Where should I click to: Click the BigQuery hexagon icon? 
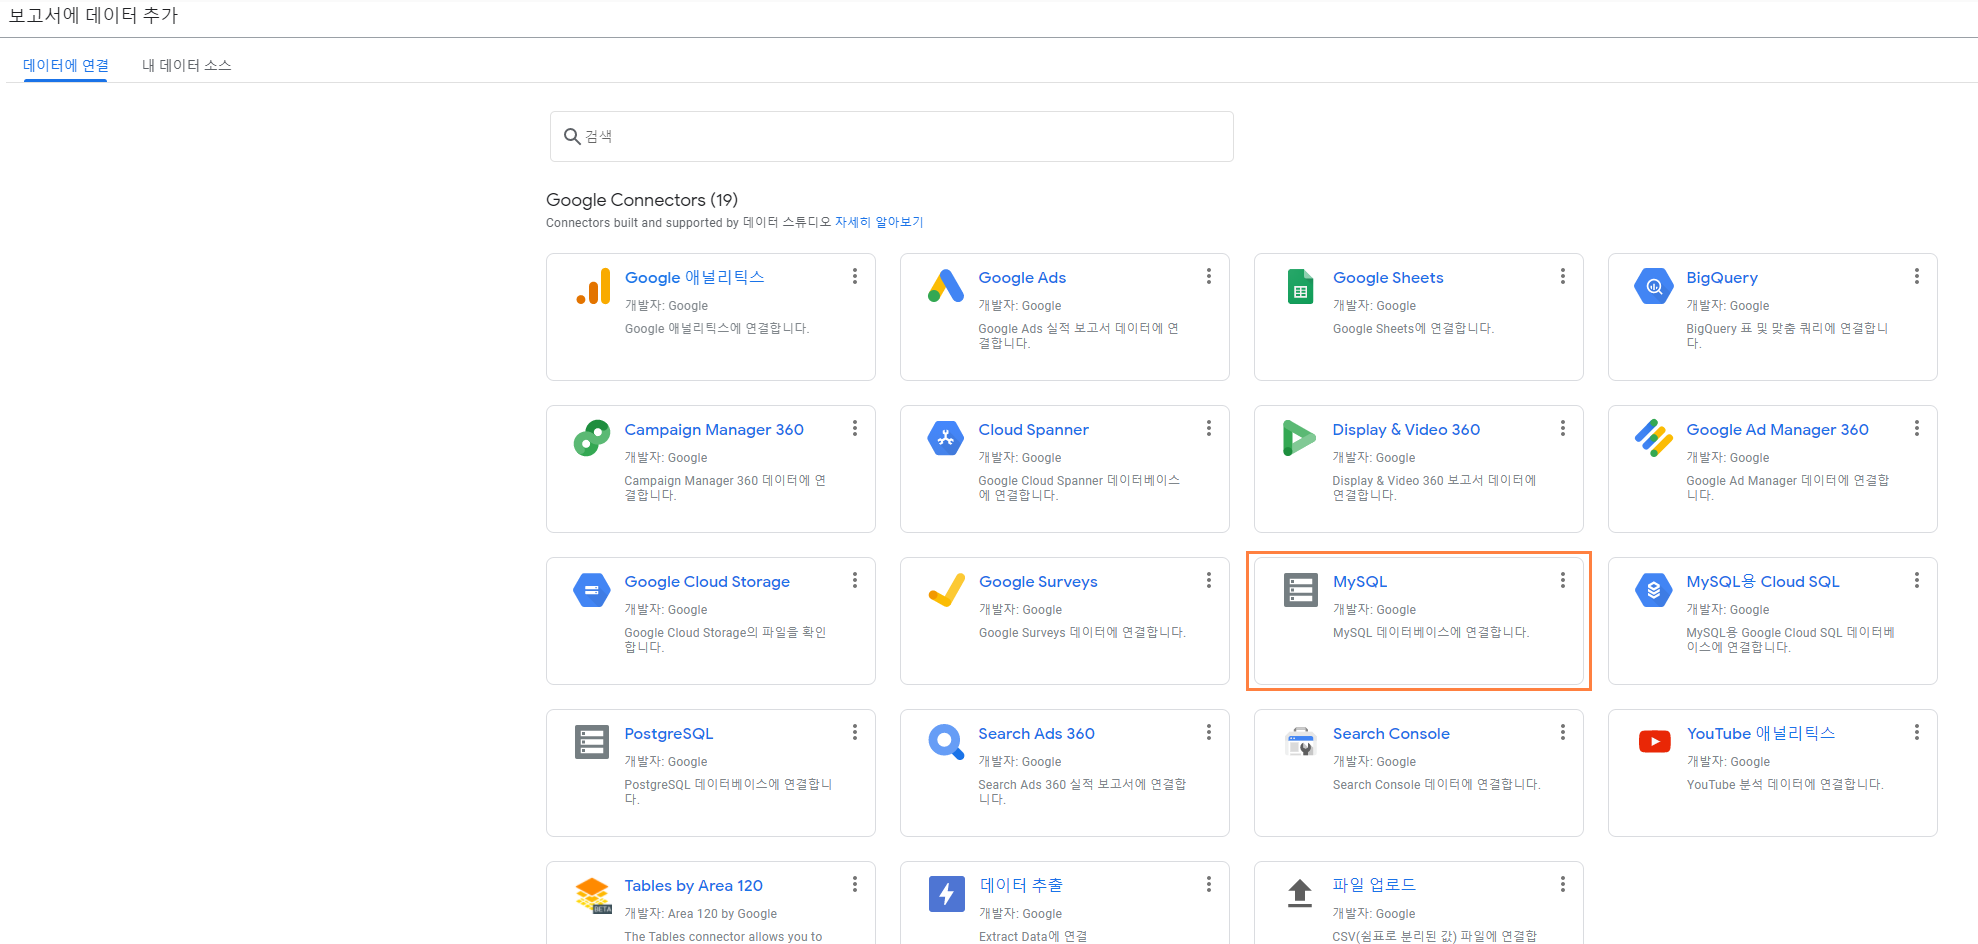click(x=1654, y=287)
